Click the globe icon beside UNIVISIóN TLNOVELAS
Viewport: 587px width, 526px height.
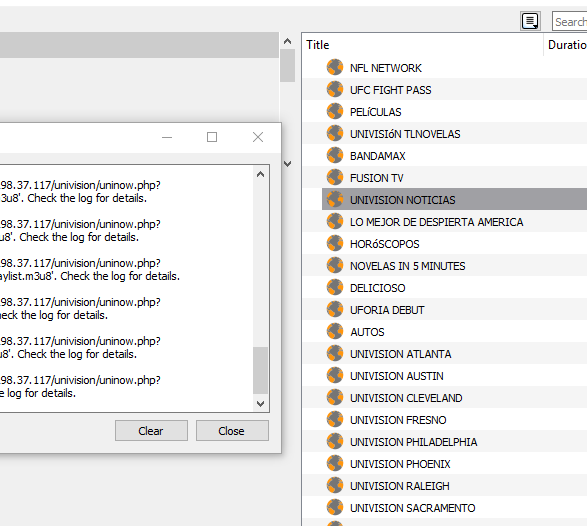coord(335,133)
